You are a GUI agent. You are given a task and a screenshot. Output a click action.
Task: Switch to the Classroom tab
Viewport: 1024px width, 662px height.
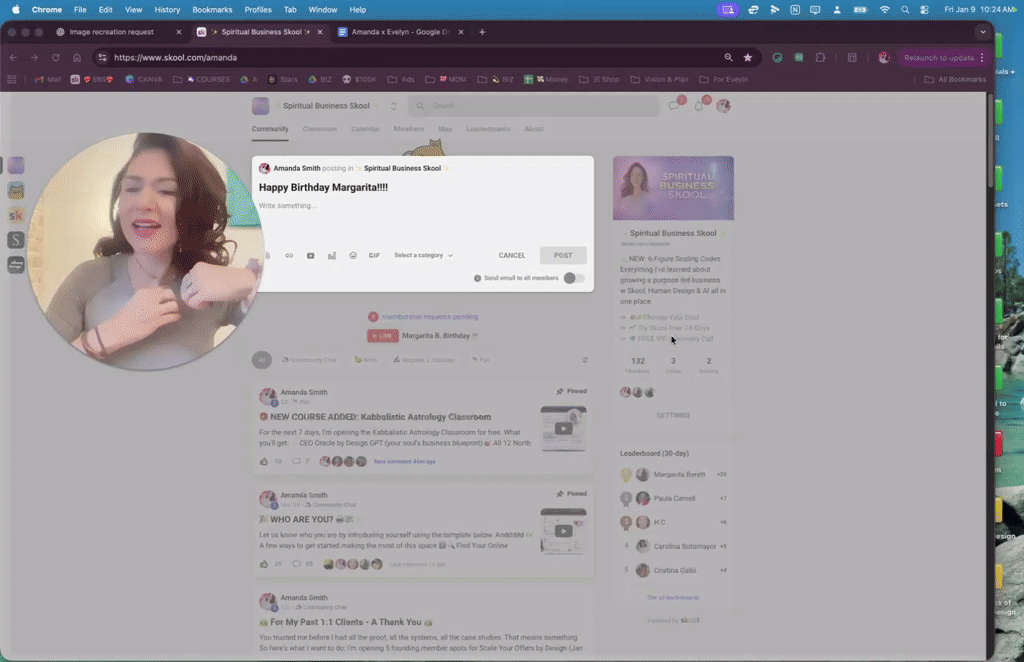319,129
